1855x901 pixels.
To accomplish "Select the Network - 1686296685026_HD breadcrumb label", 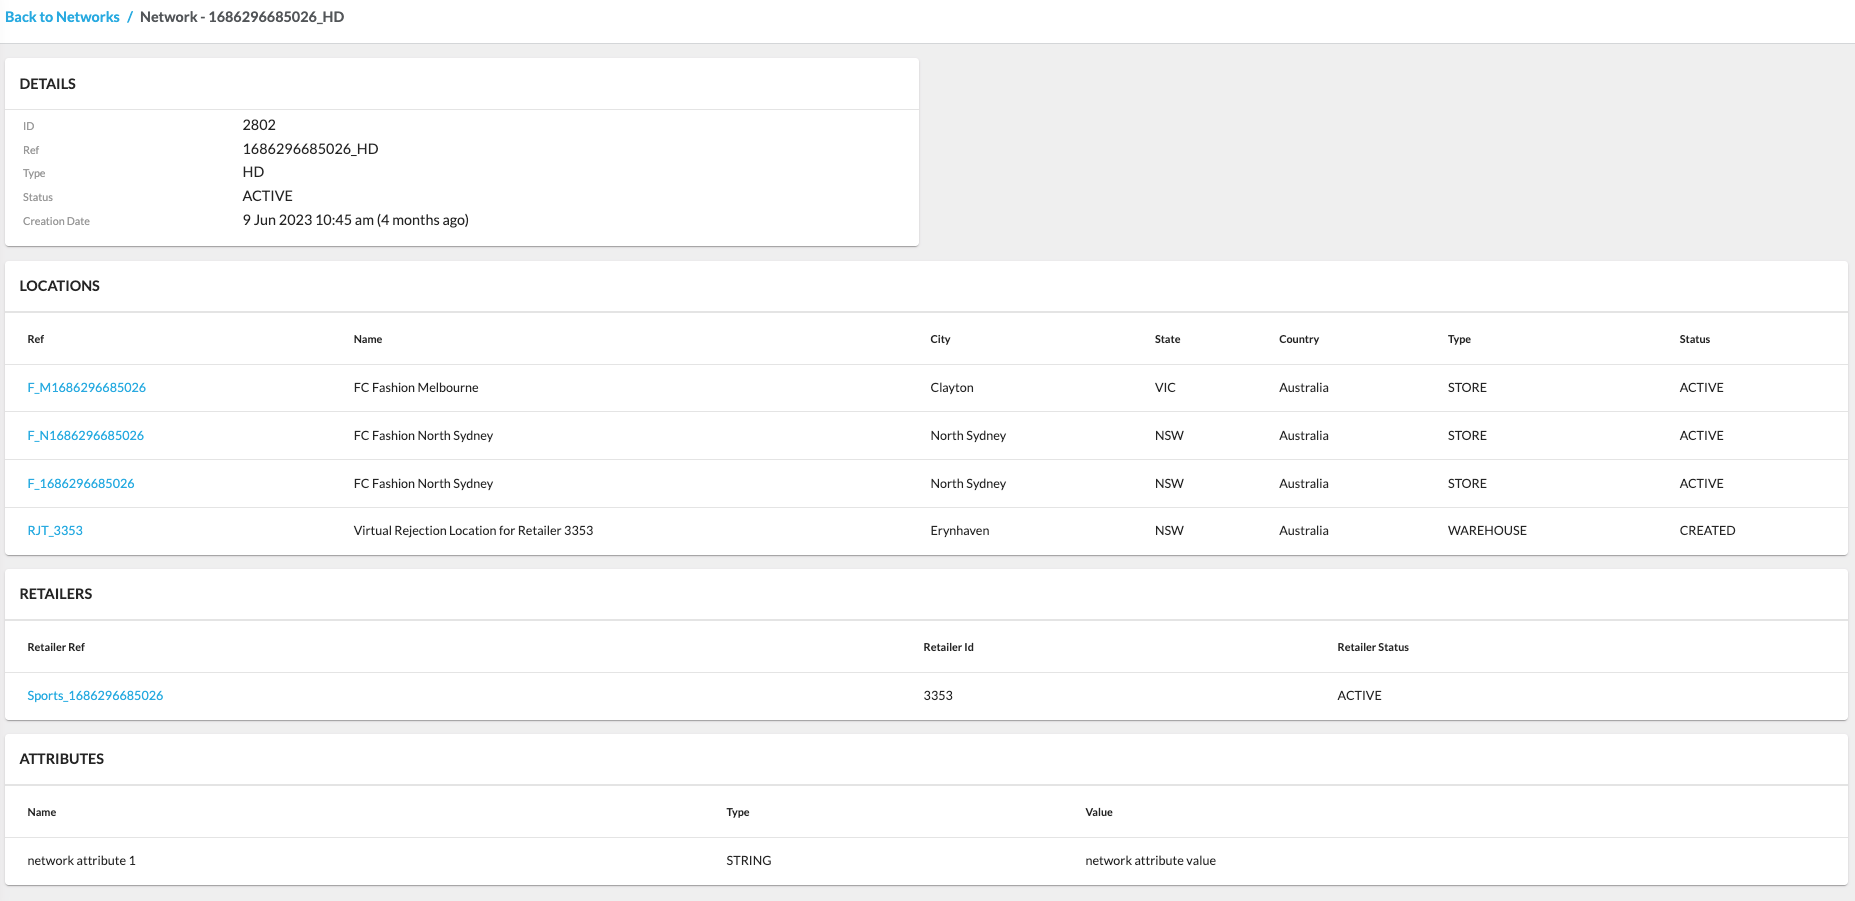I will 241,17.
